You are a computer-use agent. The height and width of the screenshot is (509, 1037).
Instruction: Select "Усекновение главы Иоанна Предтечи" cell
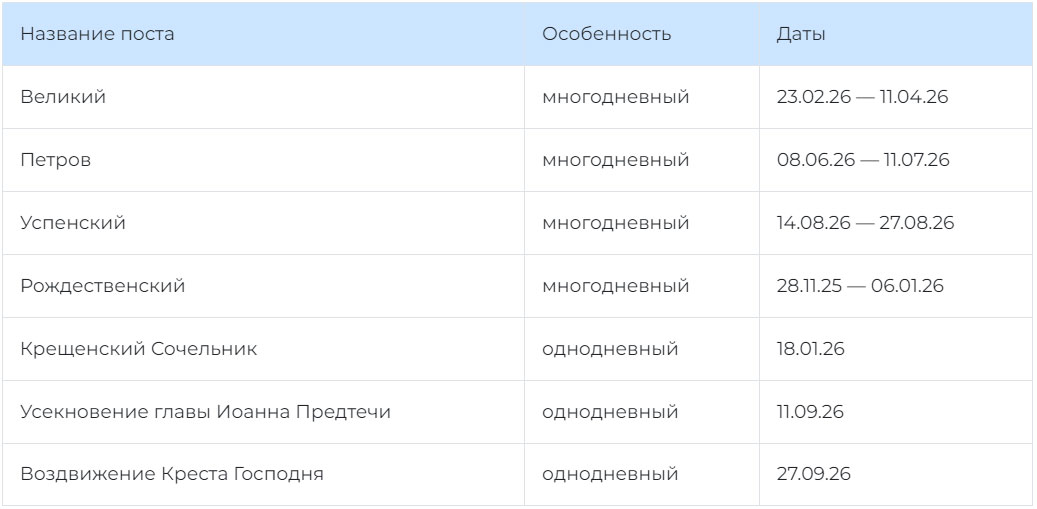205,412
